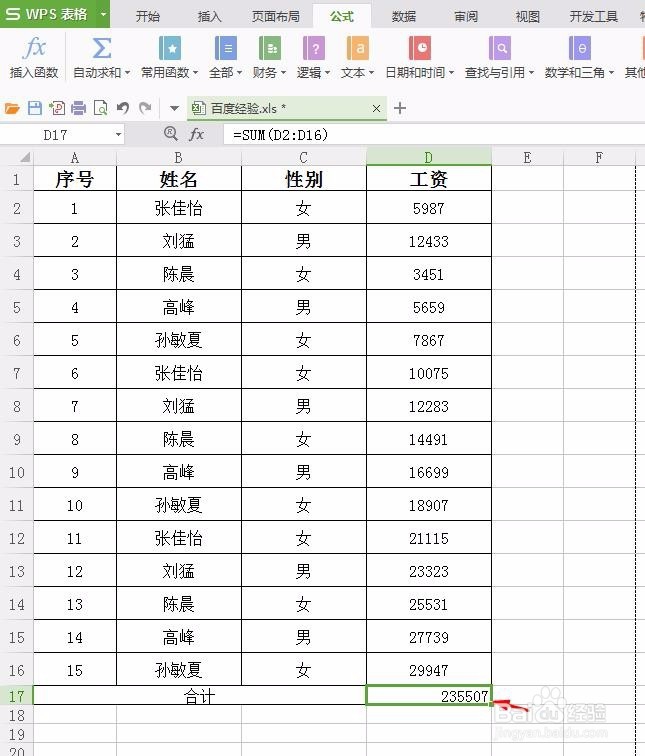
Task: Add a new document tab with plus icon
Action: 400,108
